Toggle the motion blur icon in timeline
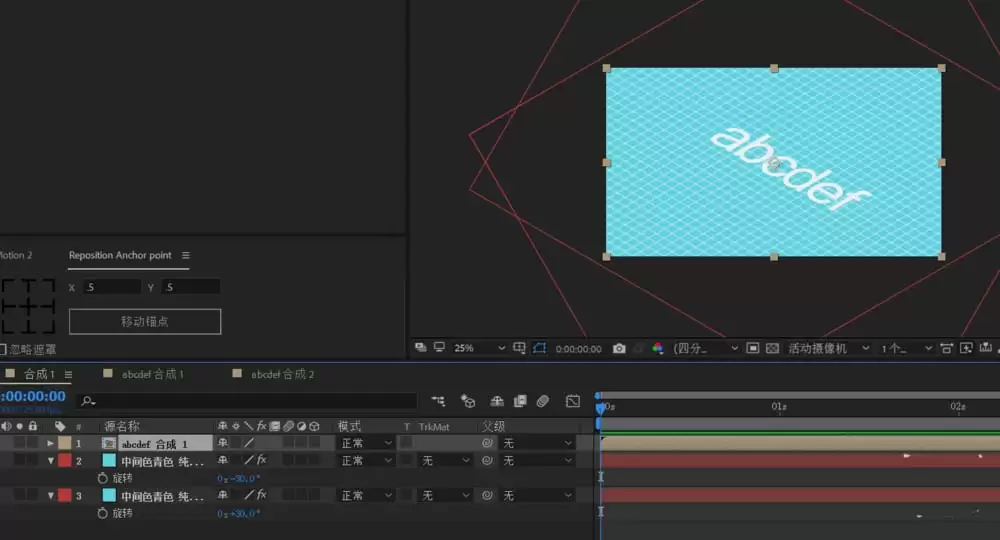Image resolution: width=1000 pixels, height=540 pixels. (542, 401)
